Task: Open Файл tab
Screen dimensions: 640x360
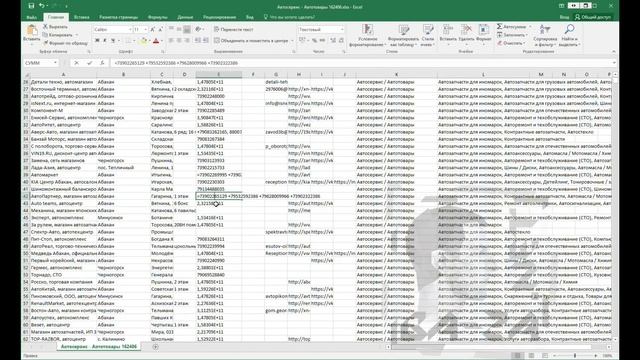Action: (31, 17)
